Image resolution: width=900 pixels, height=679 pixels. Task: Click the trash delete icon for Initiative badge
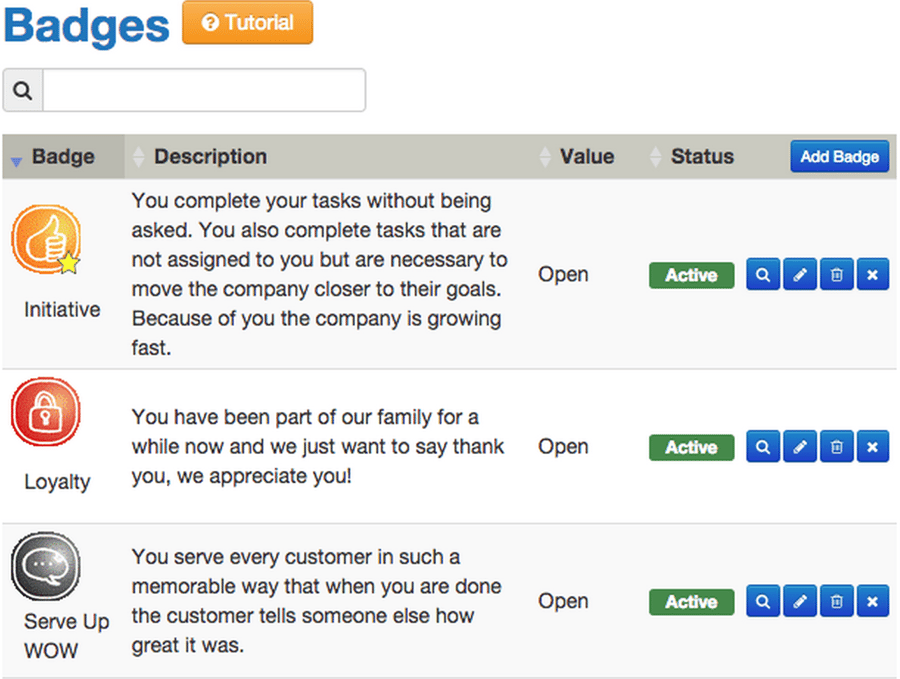click(836, 275)
